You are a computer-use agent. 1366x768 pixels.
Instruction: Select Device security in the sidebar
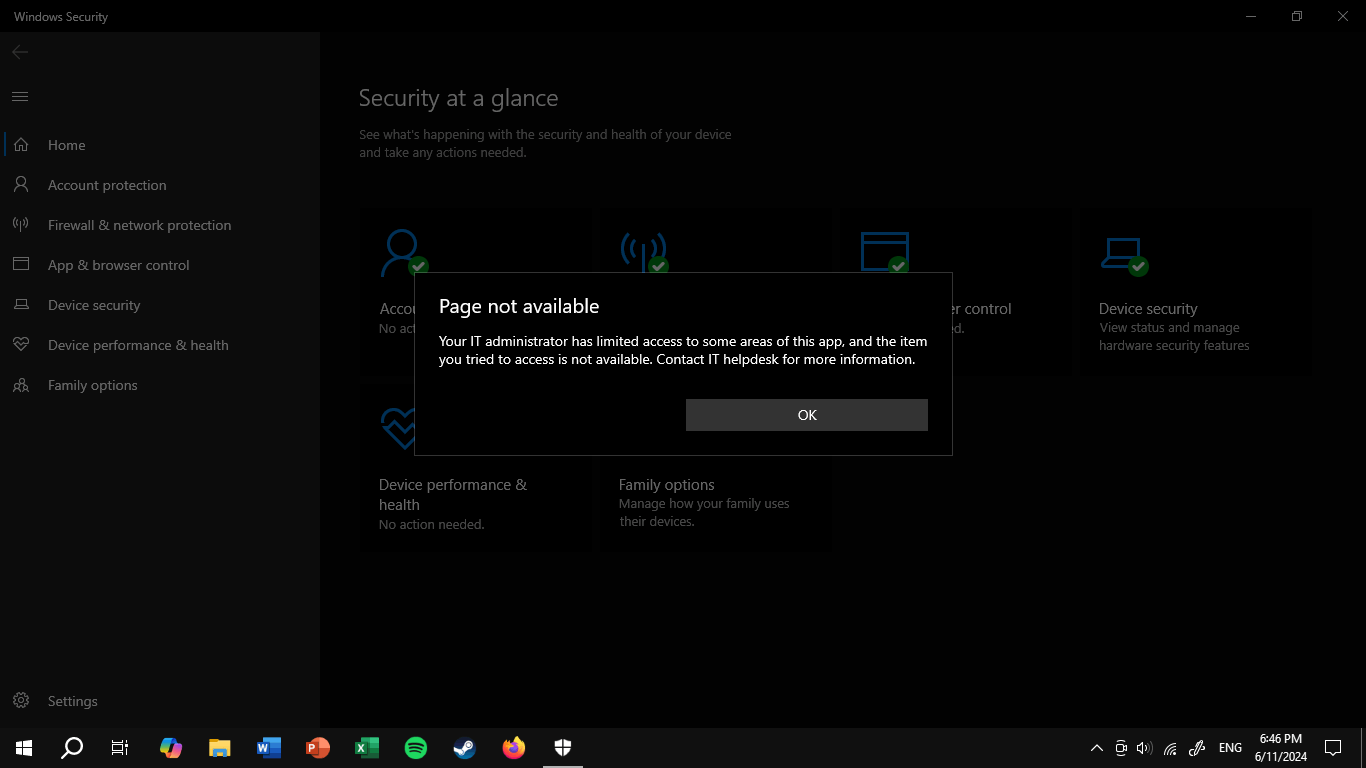tap(160, 305)
